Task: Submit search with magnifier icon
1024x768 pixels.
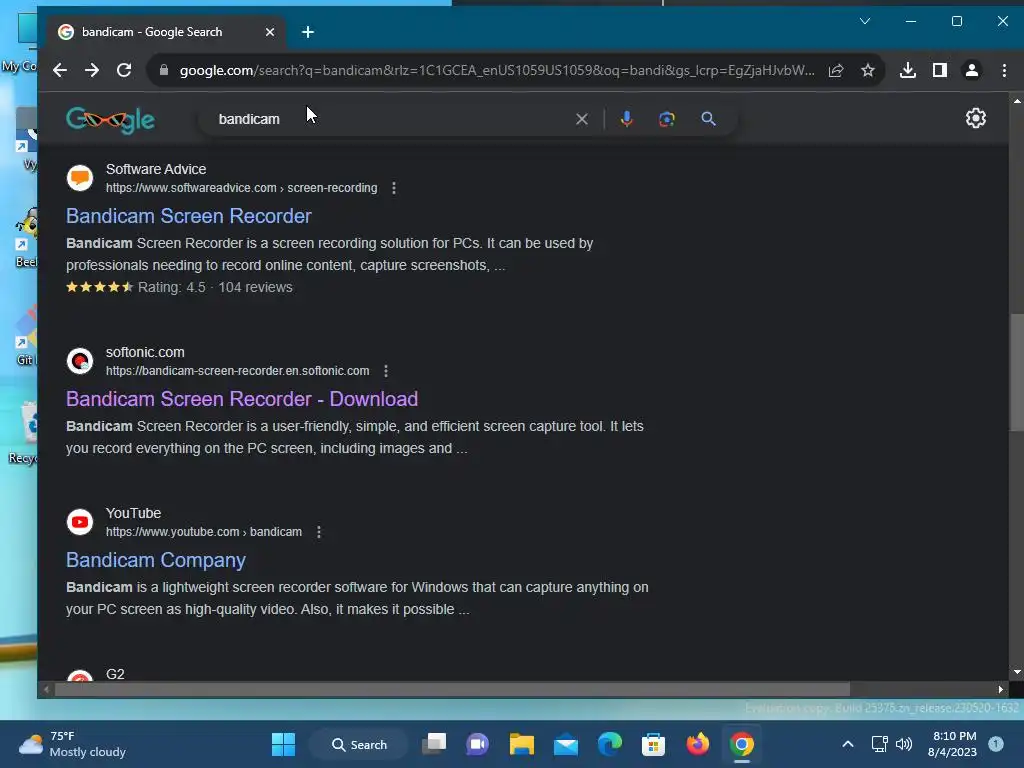Action: pyautogui.click(x=709, y=119)
